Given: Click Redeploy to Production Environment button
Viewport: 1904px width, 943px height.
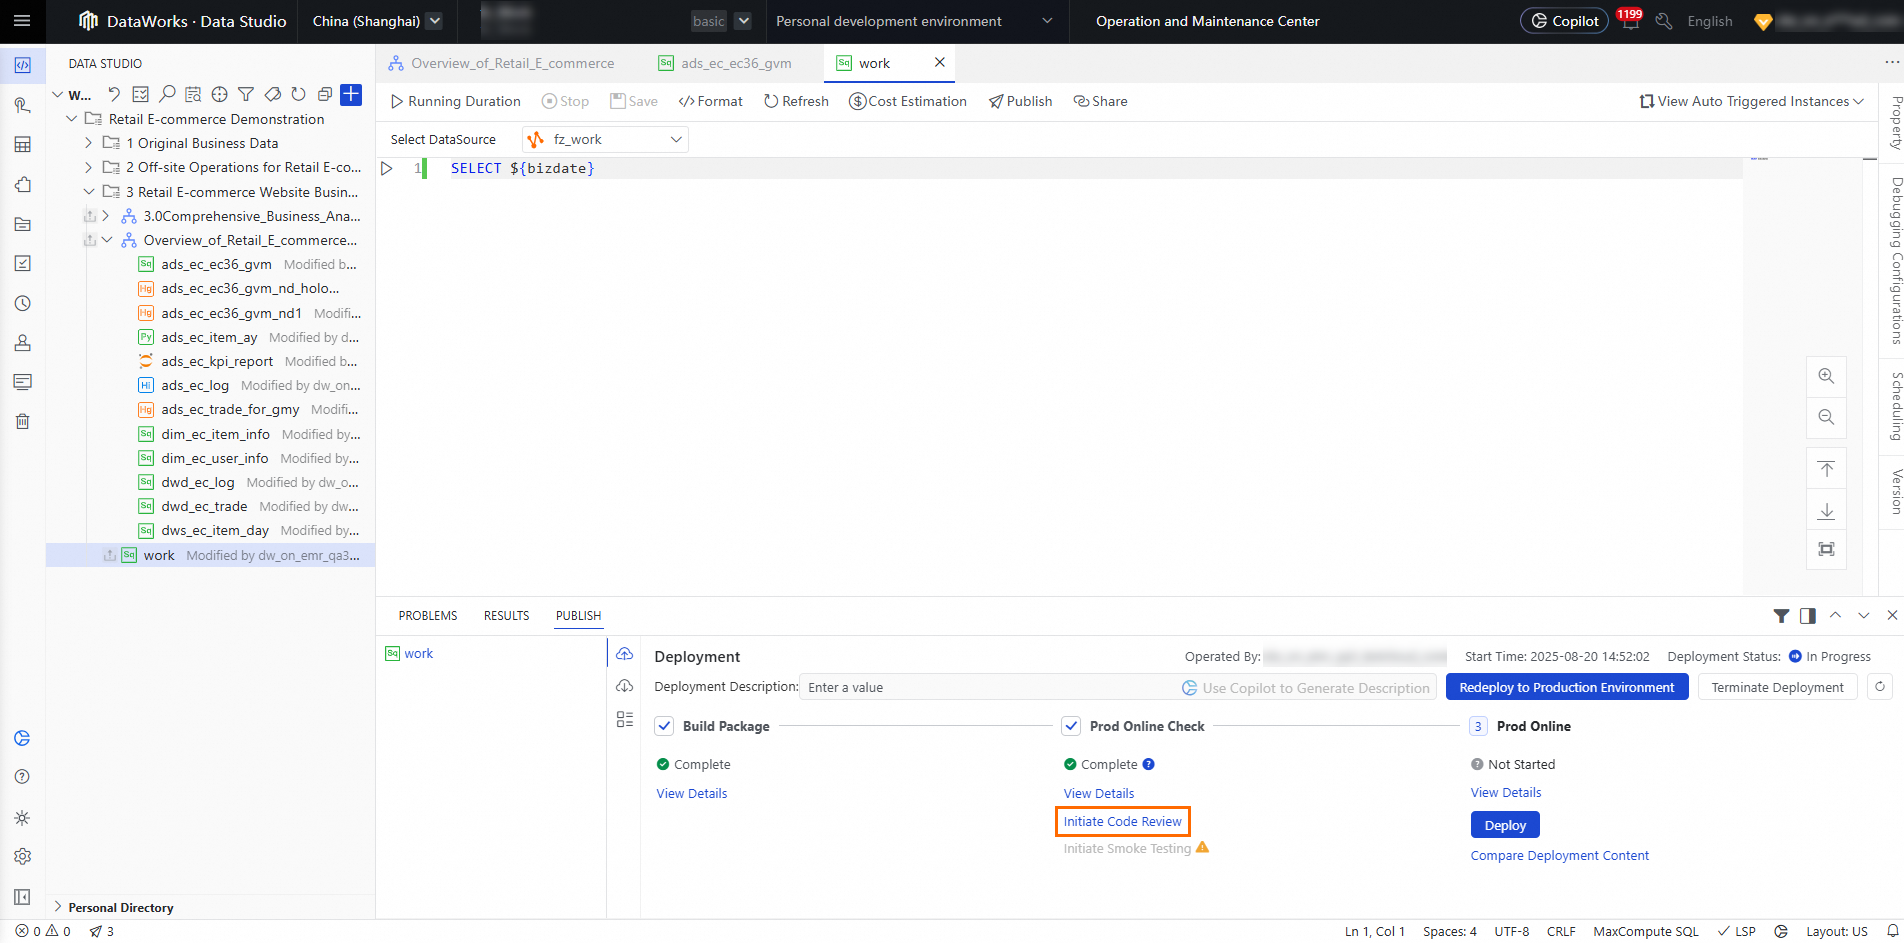Looking at the screenshot, I should coord(1567,687).
